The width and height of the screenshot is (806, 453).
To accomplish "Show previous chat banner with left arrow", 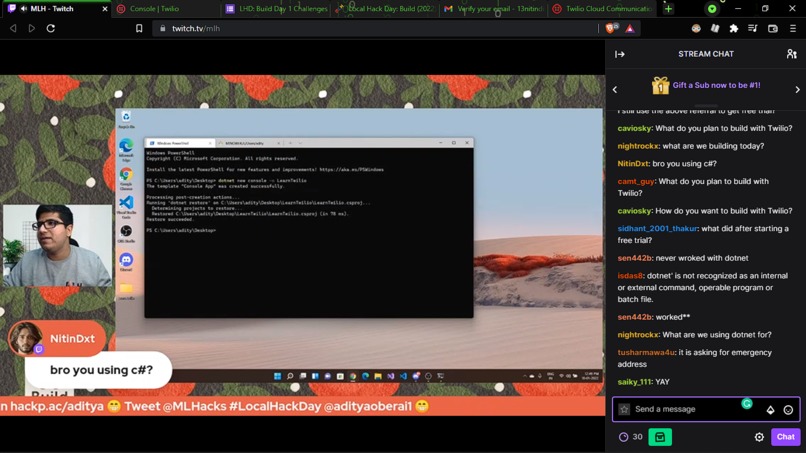I will pos(615,89).
